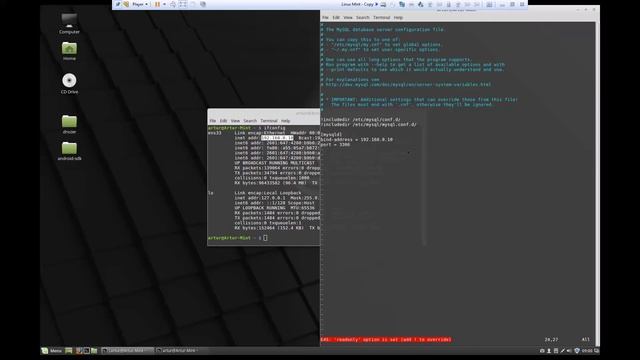Open the Terminal menu in the large editor terminal
Screen dimensions: 640x360
[x=382, y=18]
